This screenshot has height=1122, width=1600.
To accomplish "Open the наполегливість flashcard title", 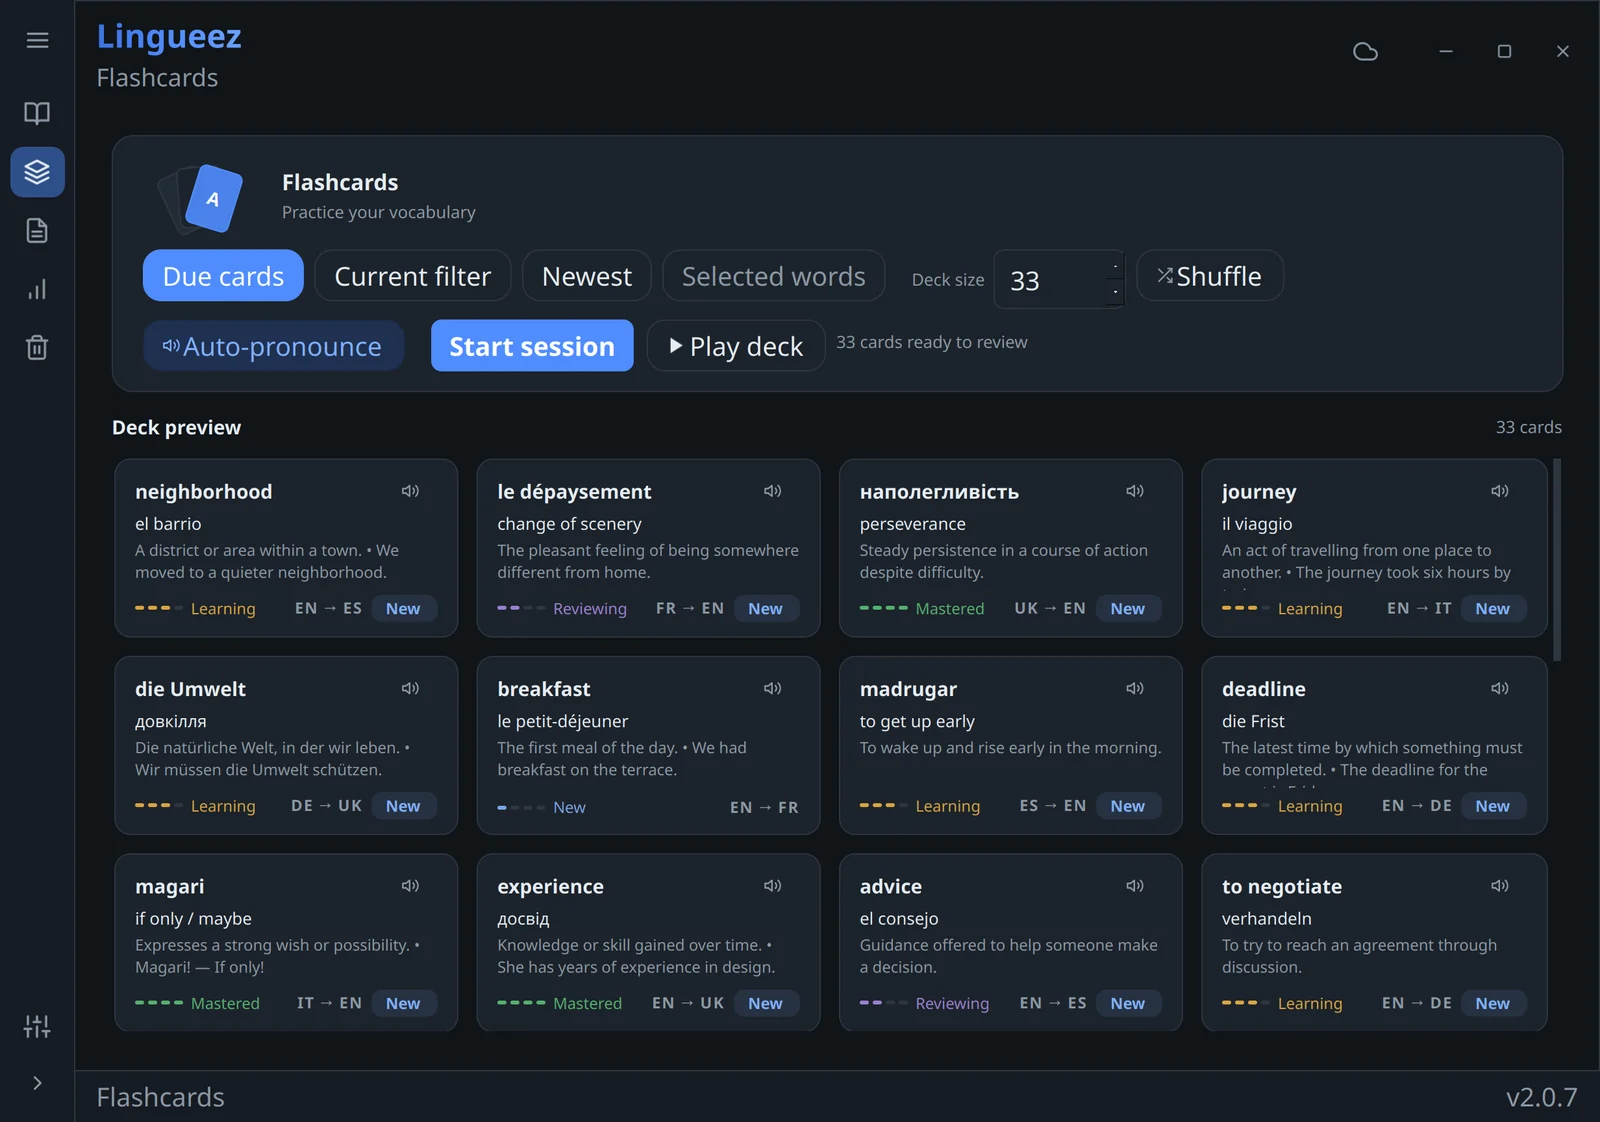I will pyautogui.click(x=939, y=492).
